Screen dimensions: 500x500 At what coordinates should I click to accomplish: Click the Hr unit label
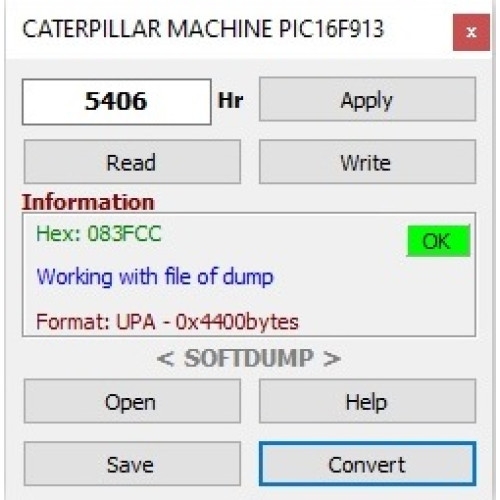click(x=231, y=100)
